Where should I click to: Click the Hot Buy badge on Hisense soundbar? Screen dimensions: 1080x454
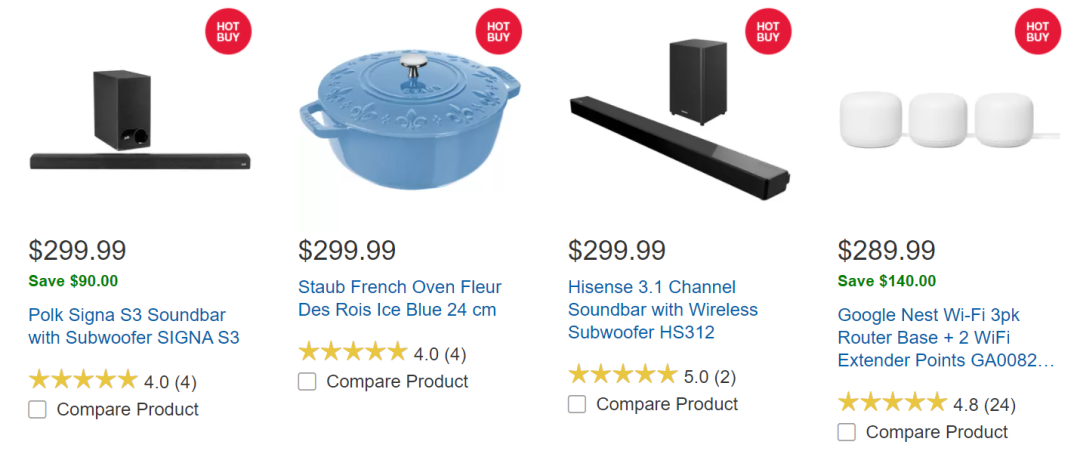[x=768, y=32]
